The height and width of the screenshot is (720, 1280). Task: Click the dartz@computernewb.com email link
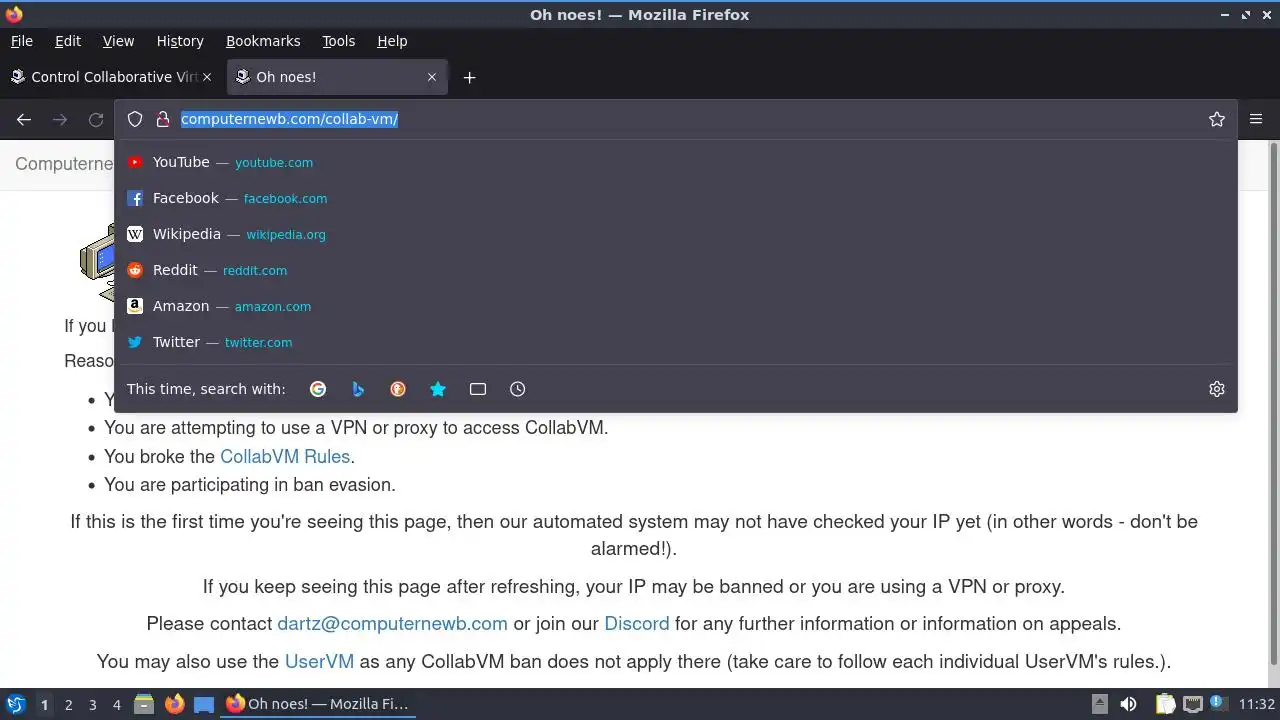click(x=392, y=623)
